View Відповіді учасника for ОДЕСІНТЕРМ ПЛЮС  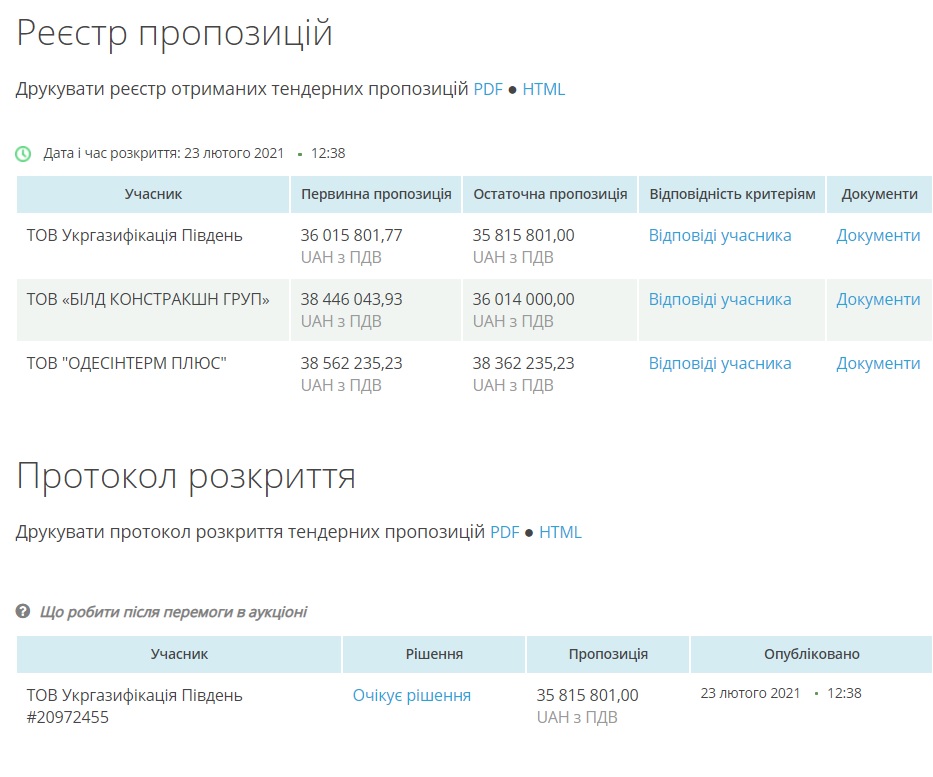click(x=720, y=364)
